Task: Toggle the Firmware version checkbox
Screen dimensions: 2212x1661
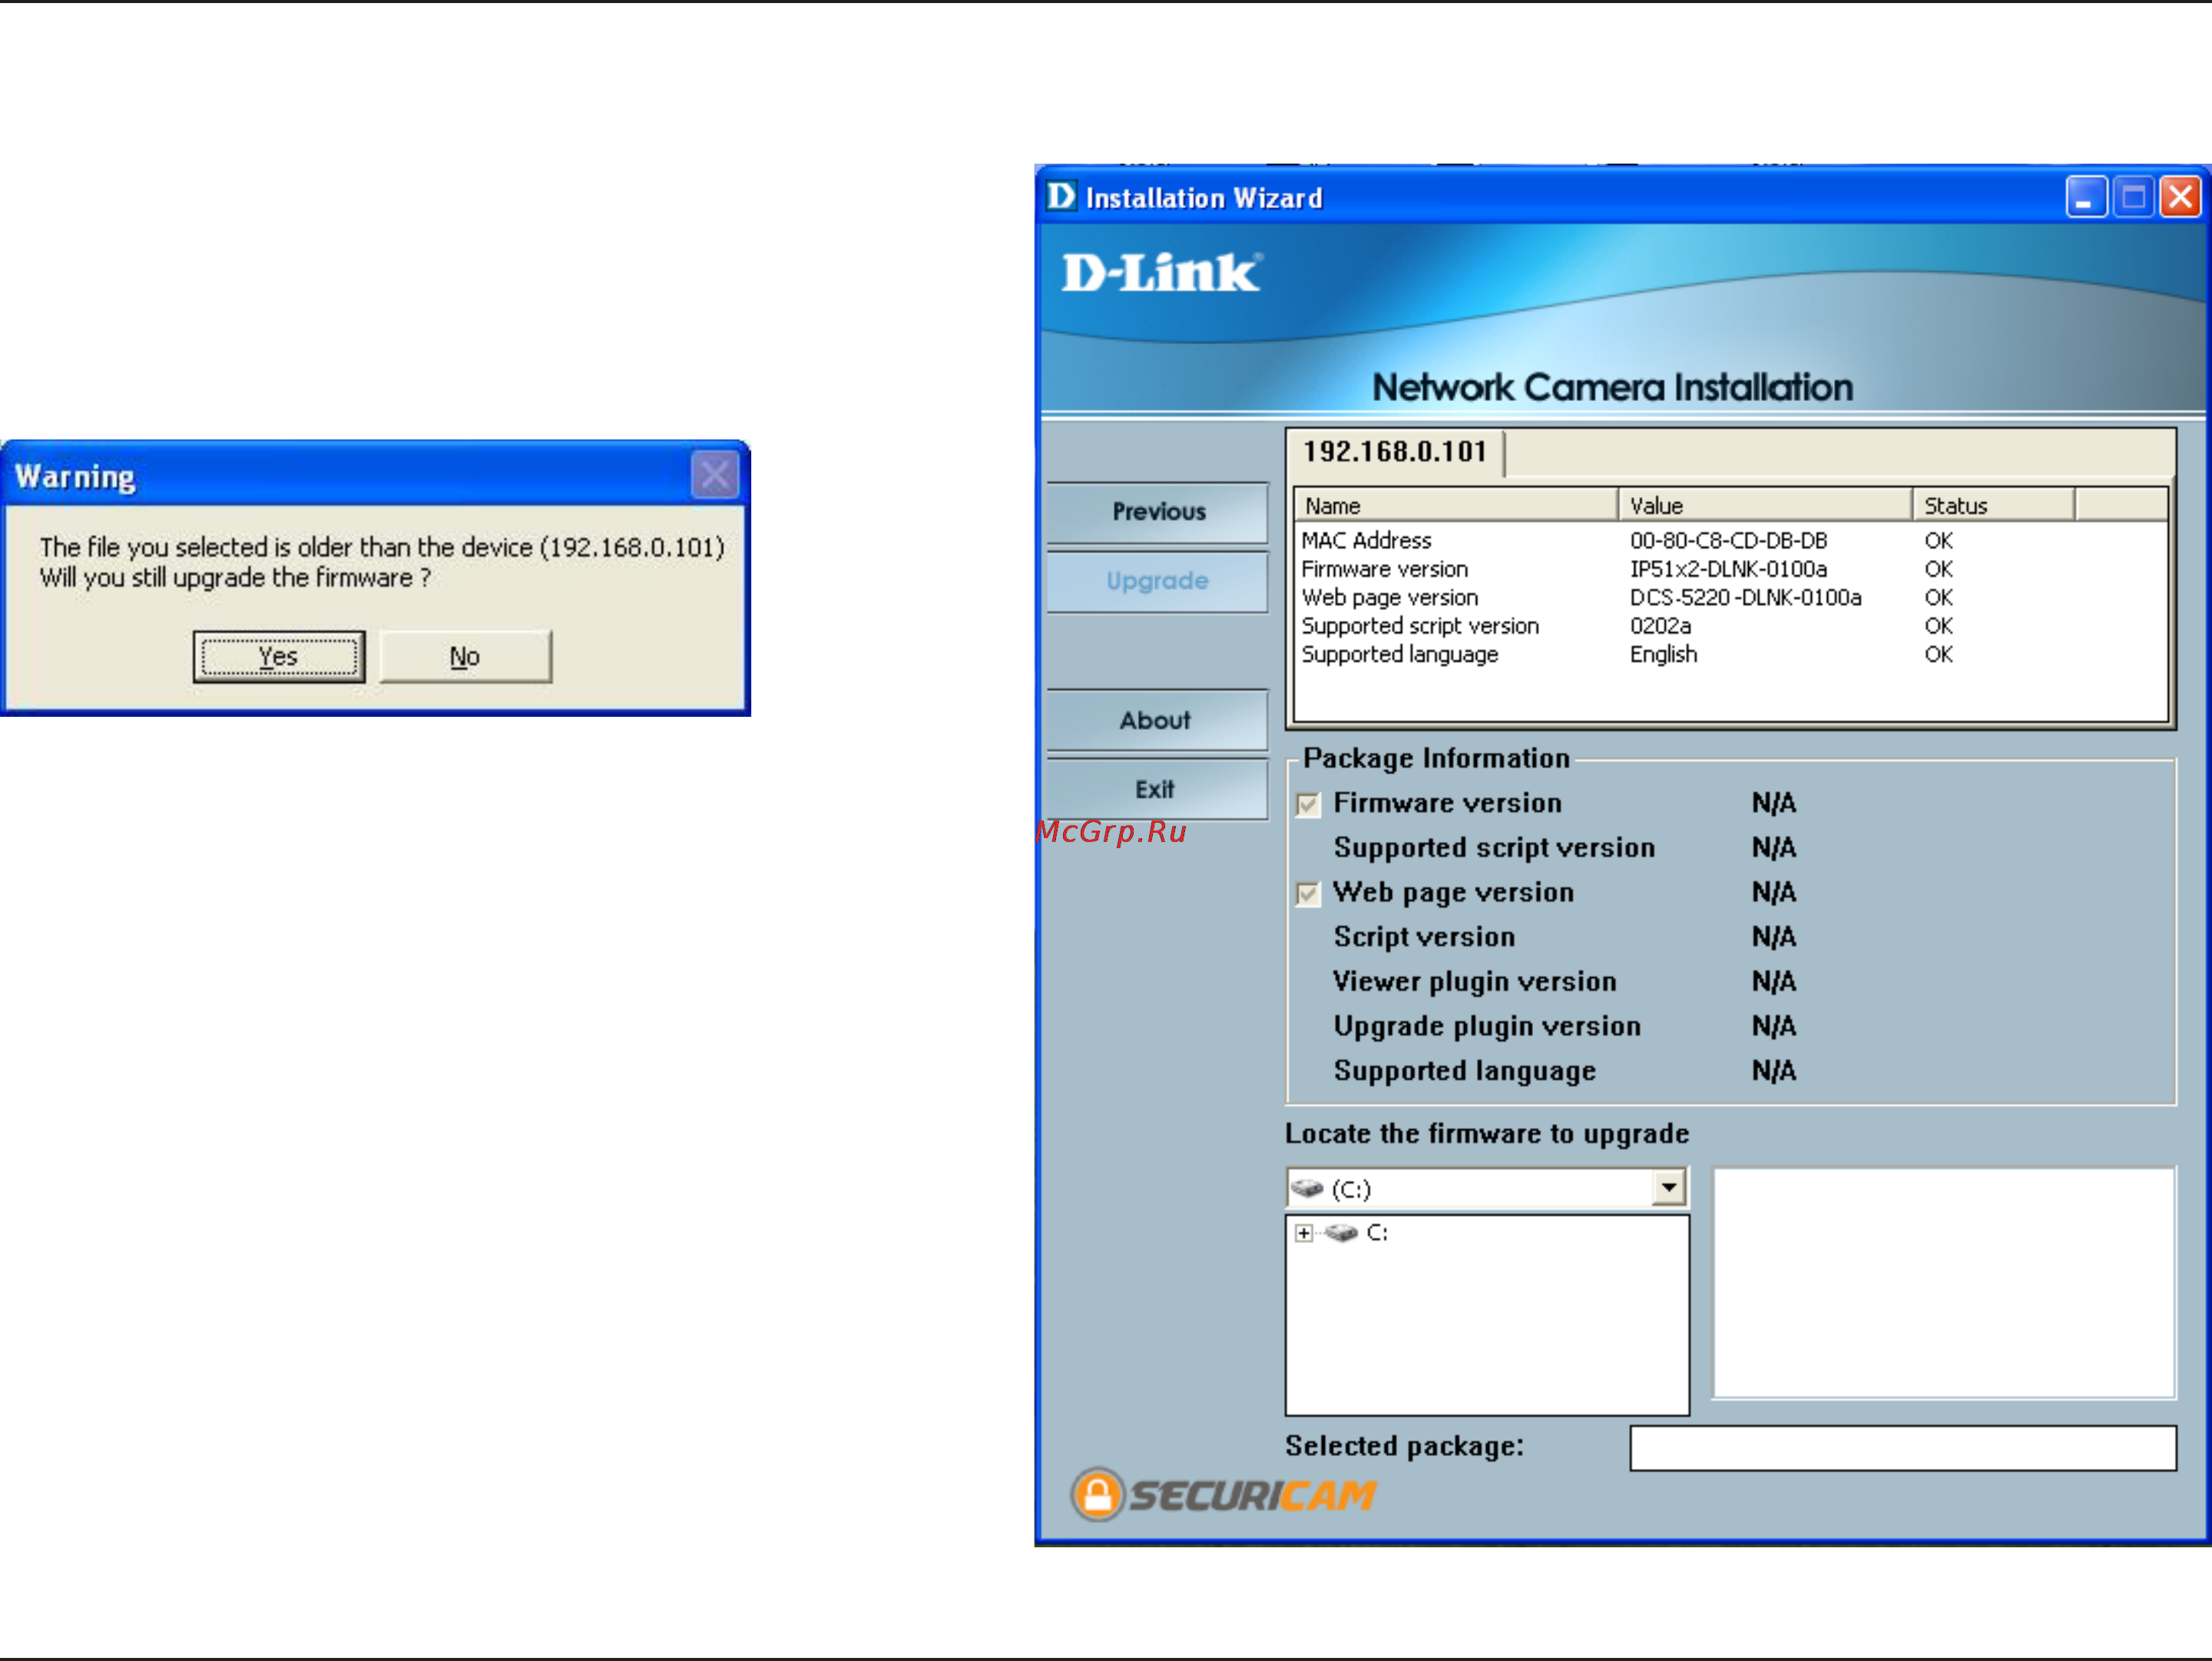Action: (1308, 804)
